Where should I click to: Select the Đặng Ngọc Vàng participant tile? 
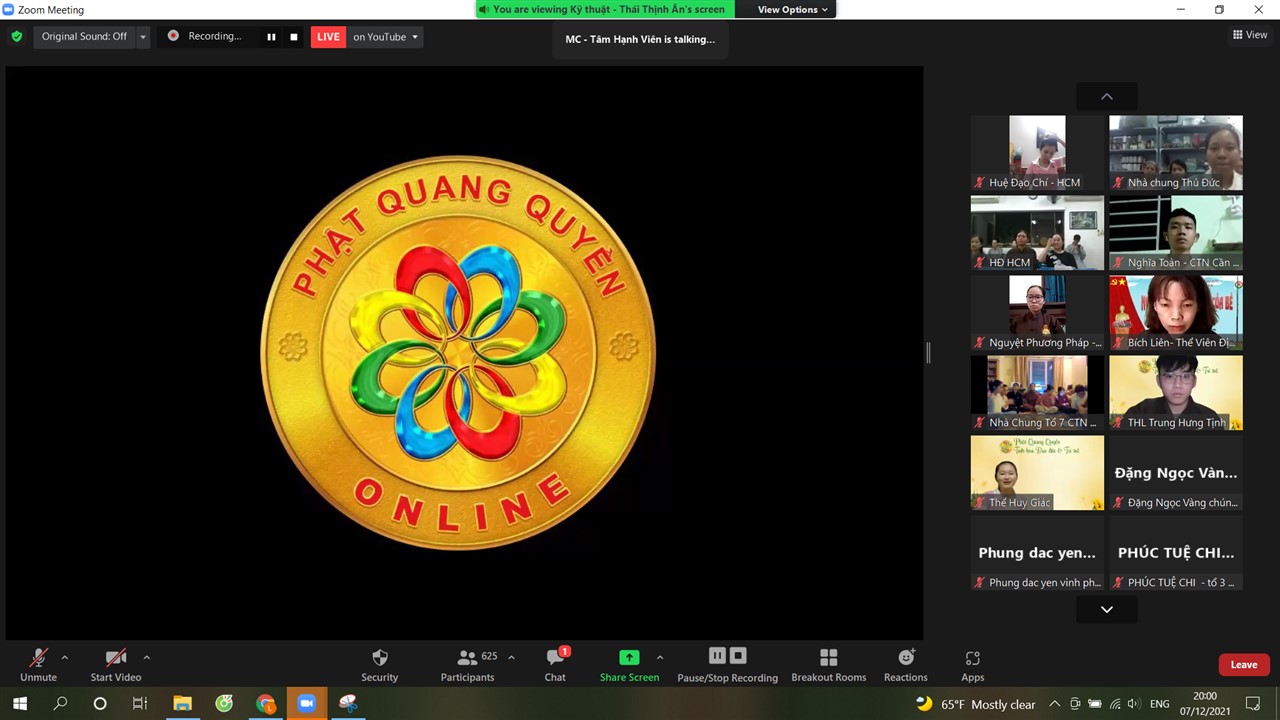[x=1176, y=473]
